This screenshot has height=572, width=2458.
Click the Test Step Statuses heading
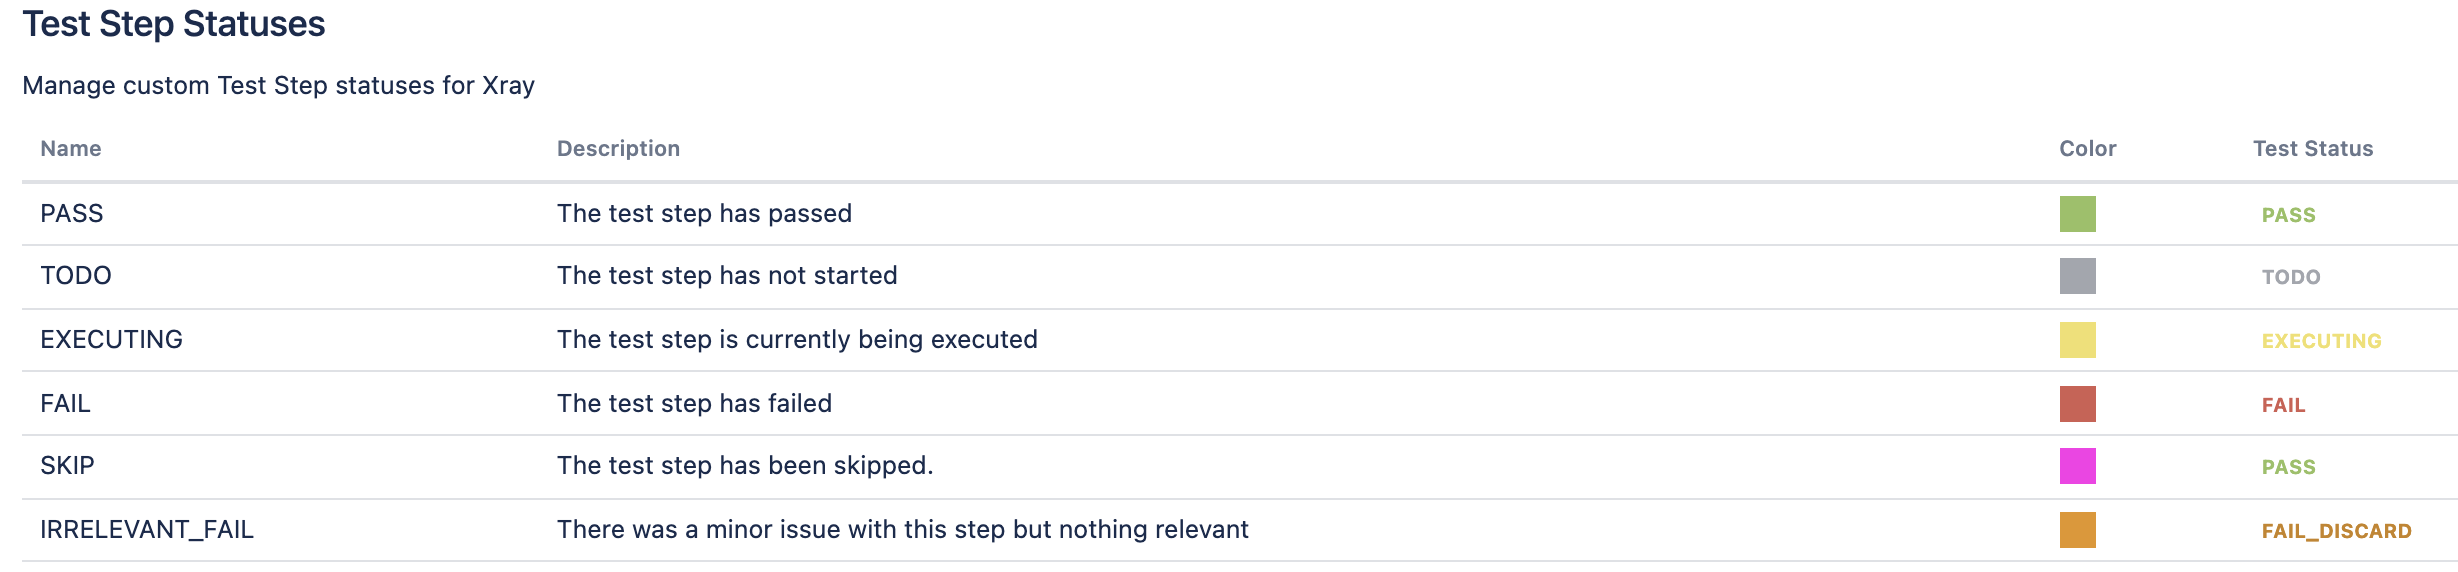click(174, 24)
